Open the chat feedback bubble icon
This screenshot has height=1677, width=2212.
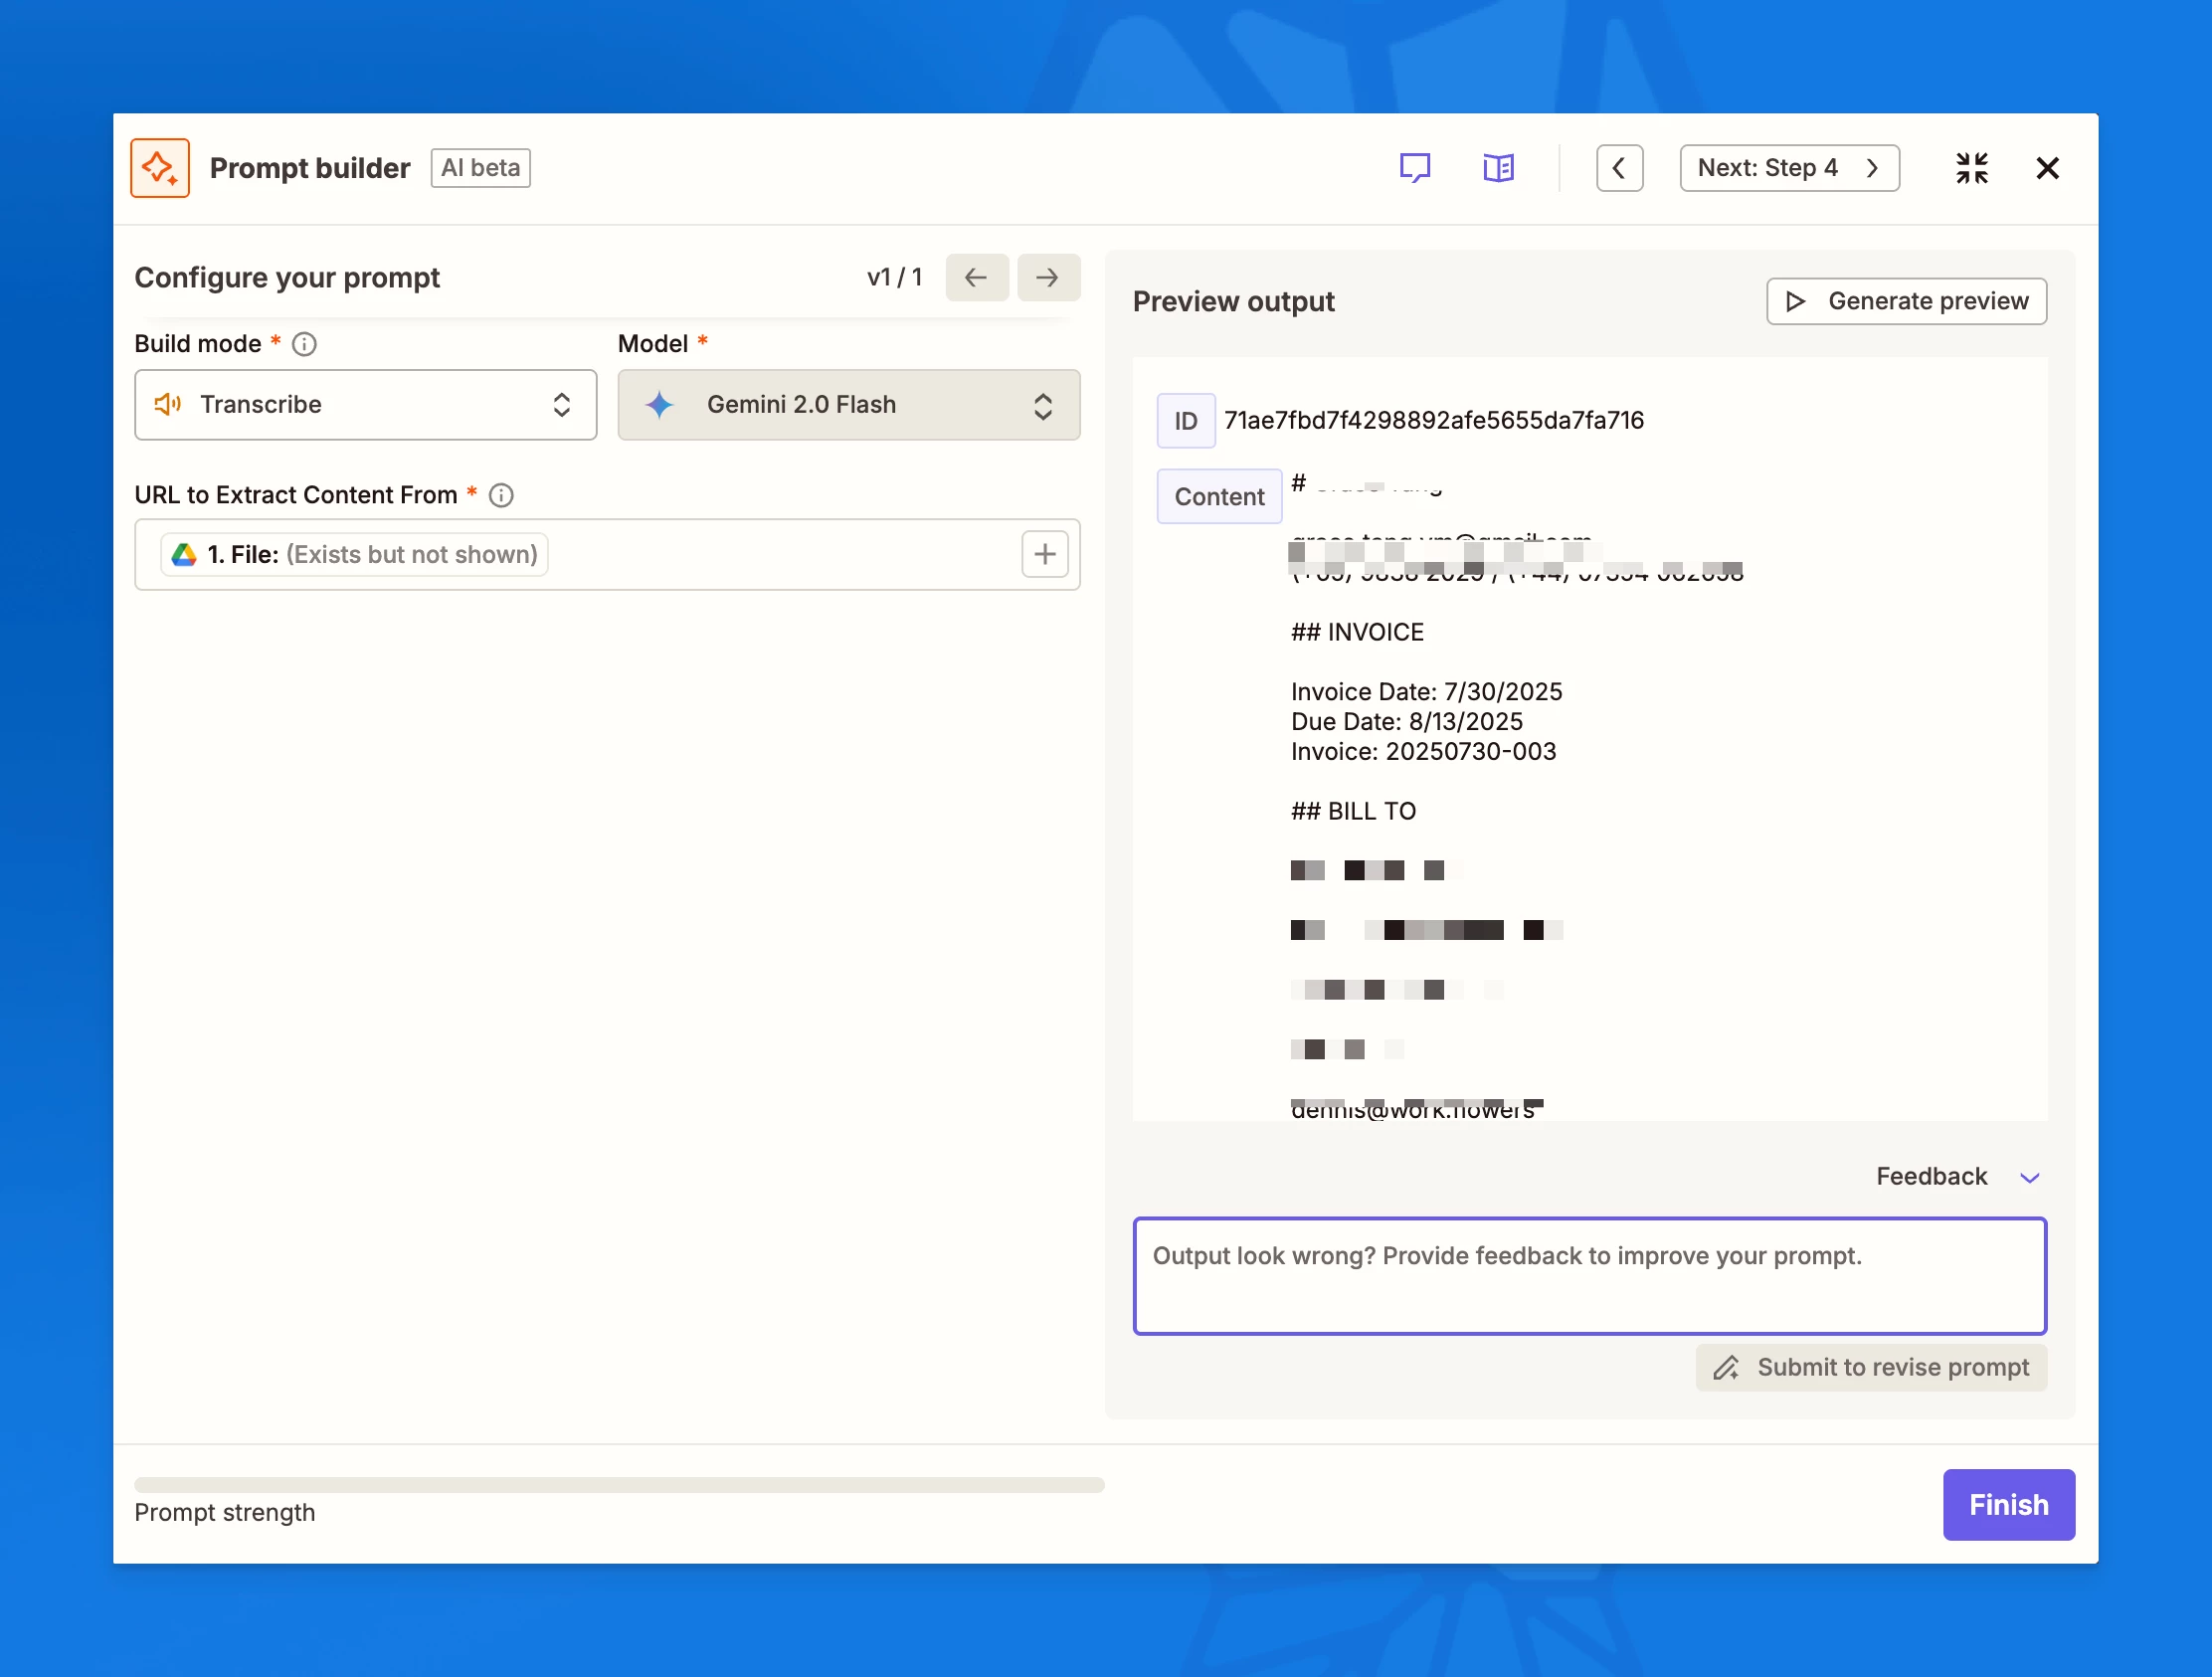[x=1414, y=168]
